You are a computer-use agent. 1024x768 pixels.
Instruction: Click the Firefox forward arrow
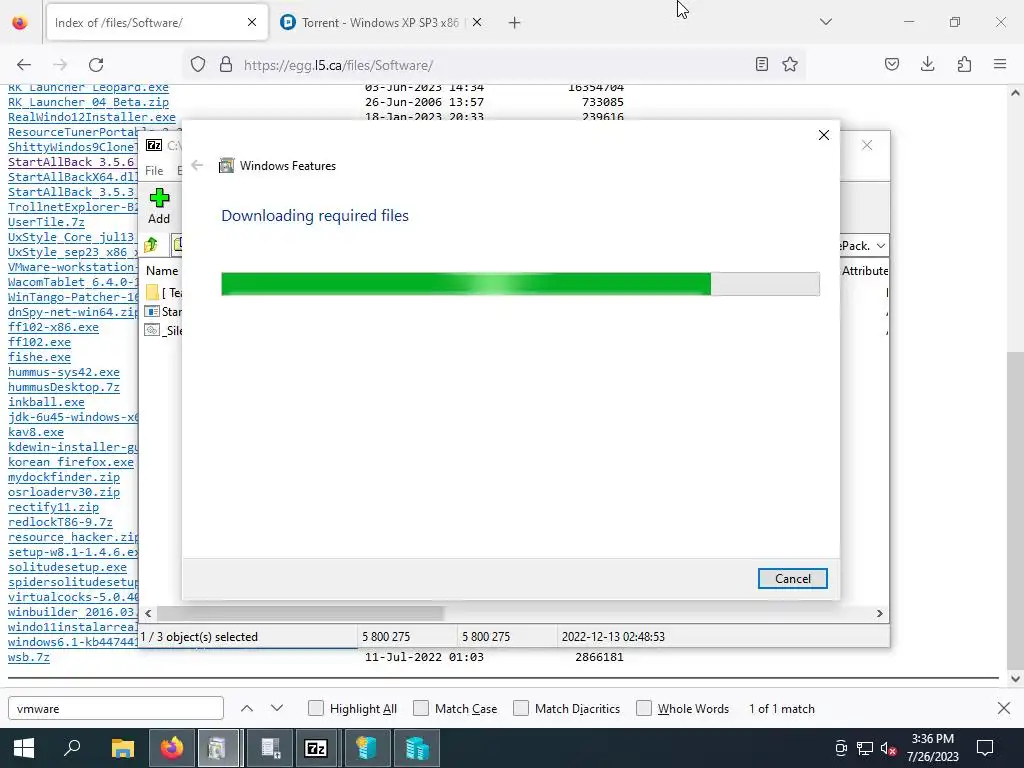pos(60,65)
